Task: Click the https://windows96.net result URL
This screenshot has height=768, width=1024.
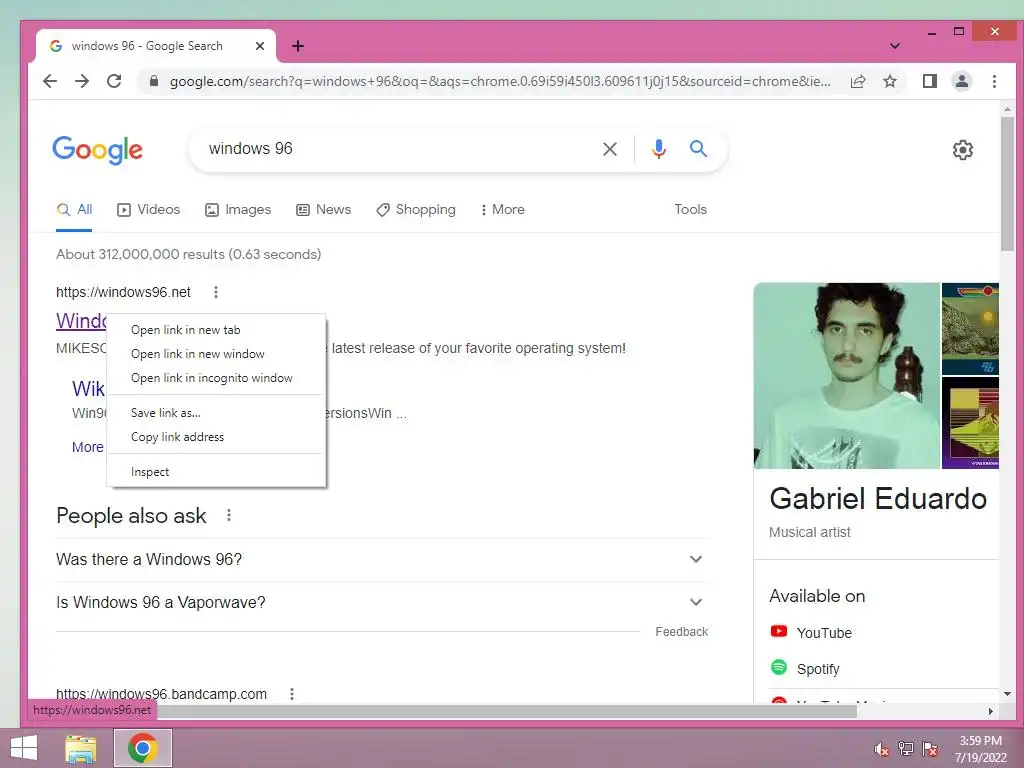Action: (x=123, y=292)
